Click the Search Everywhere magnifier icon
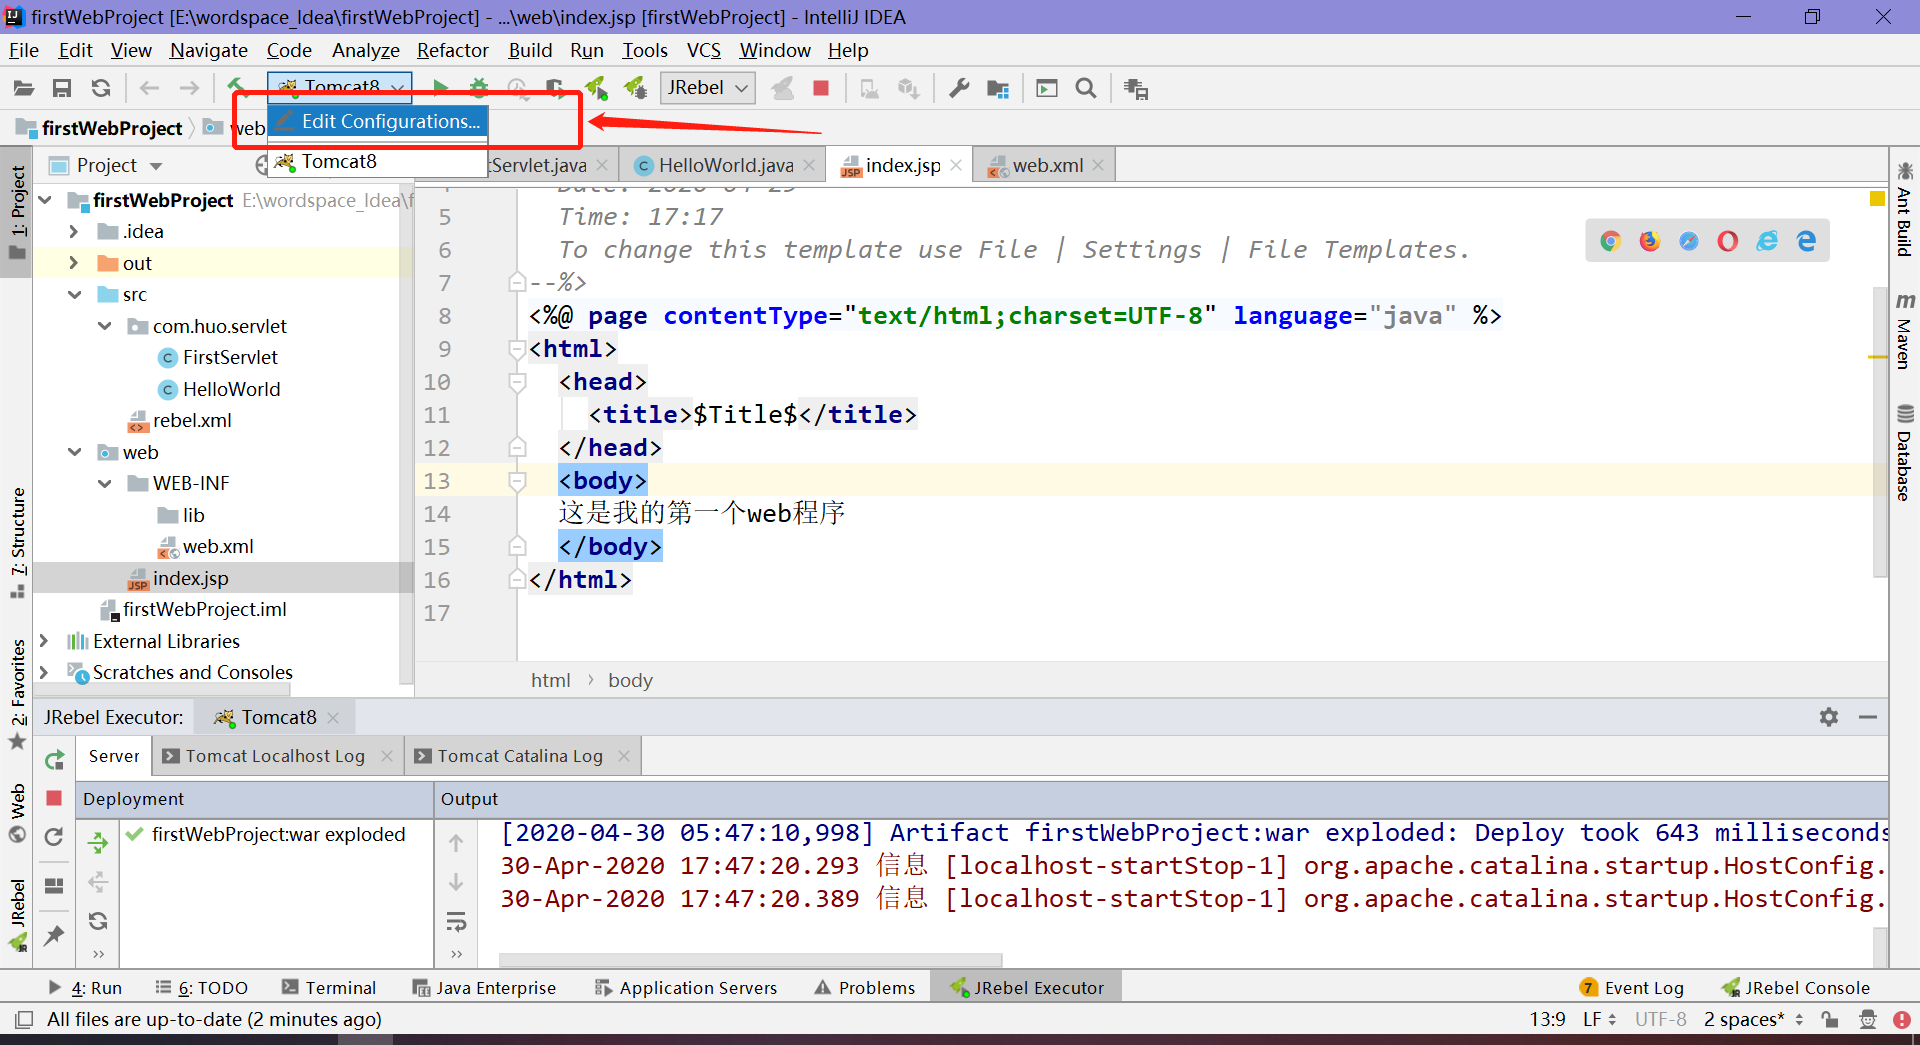 coord(1086,88)
